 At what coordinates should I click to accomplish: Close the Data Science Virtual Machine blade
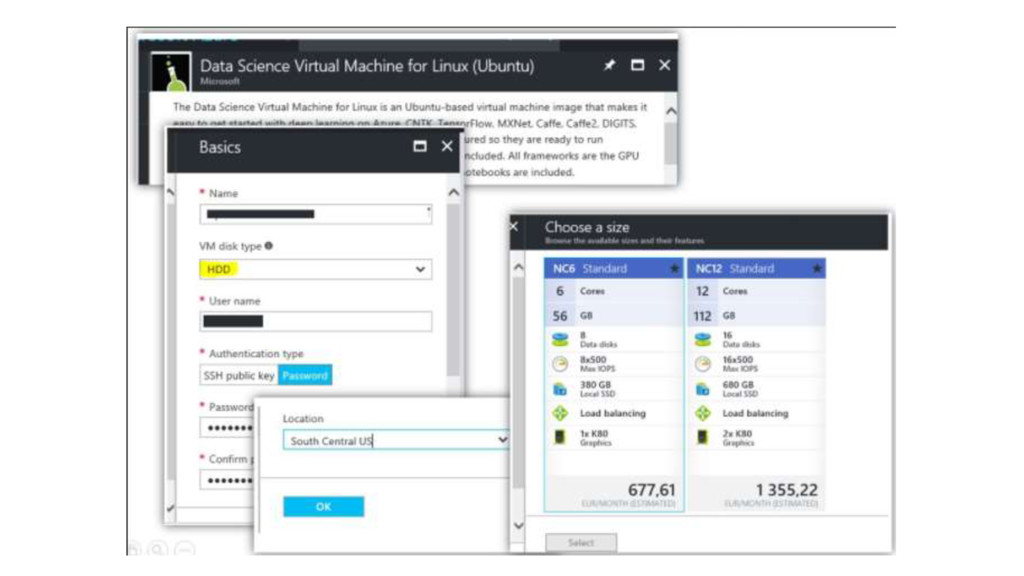point(664,65)
